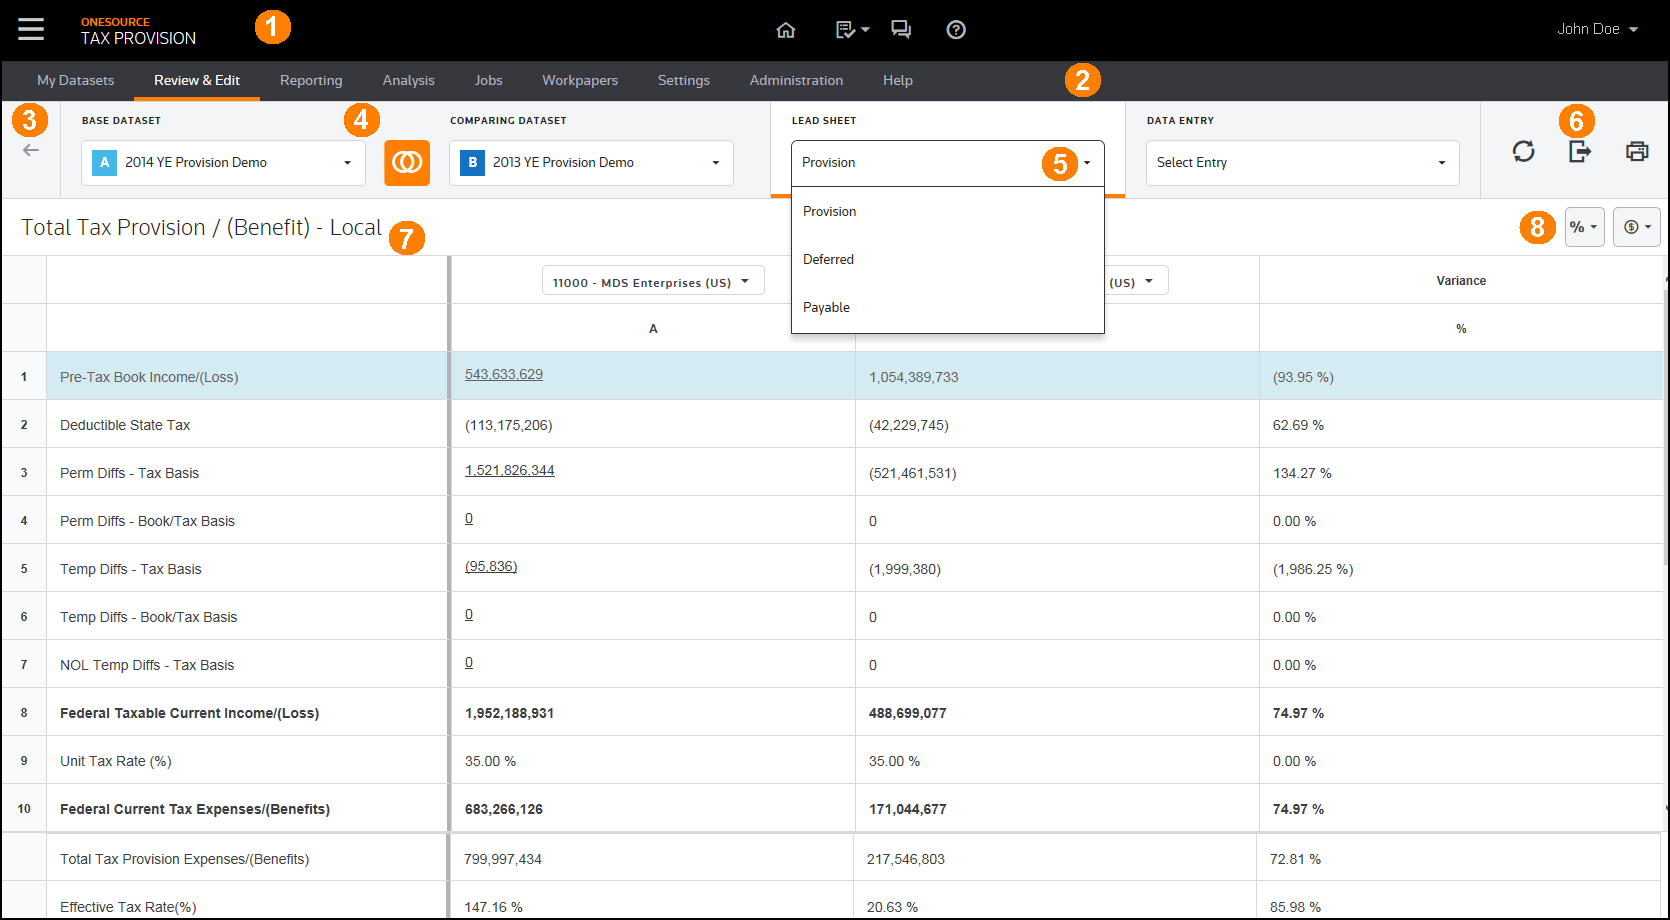The height and width of the screenshot is (920, 1670).
Task: Select the Deductible State Tax row label
Action: pos(125,425)
